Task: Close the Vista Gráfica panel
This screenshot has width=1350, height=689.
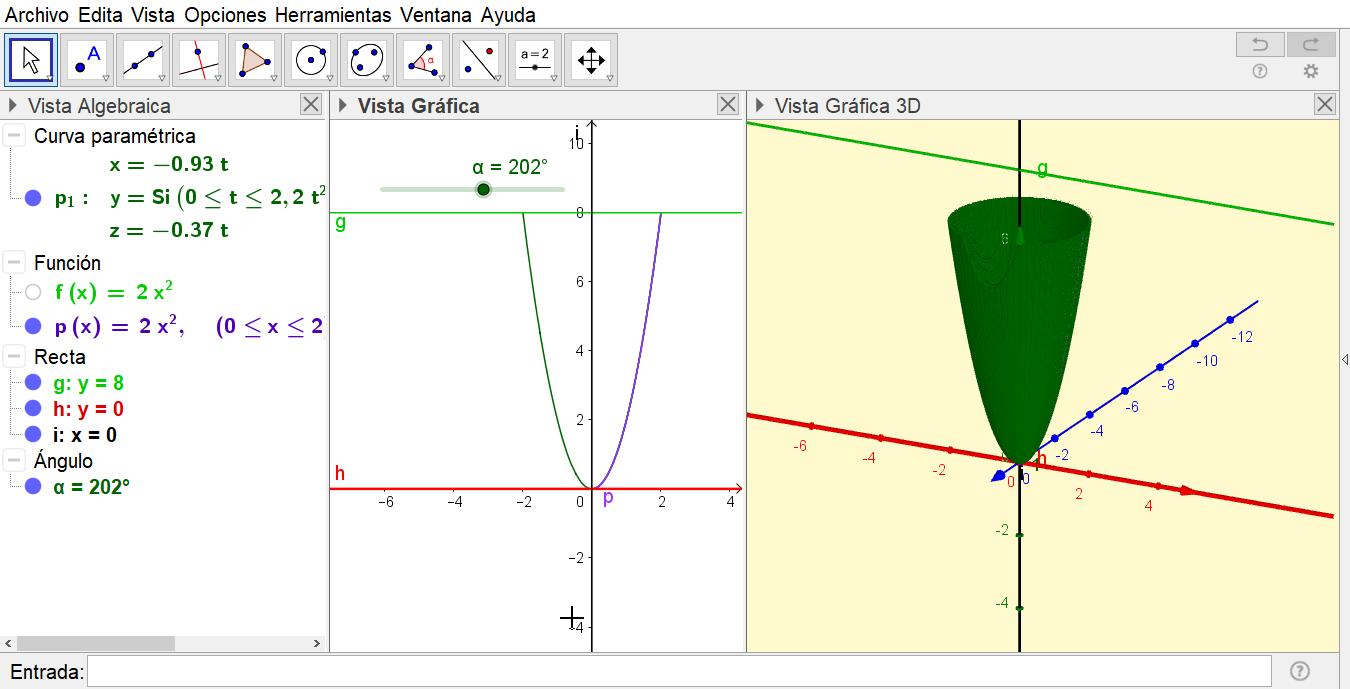Action: click(x=728, y=105)
